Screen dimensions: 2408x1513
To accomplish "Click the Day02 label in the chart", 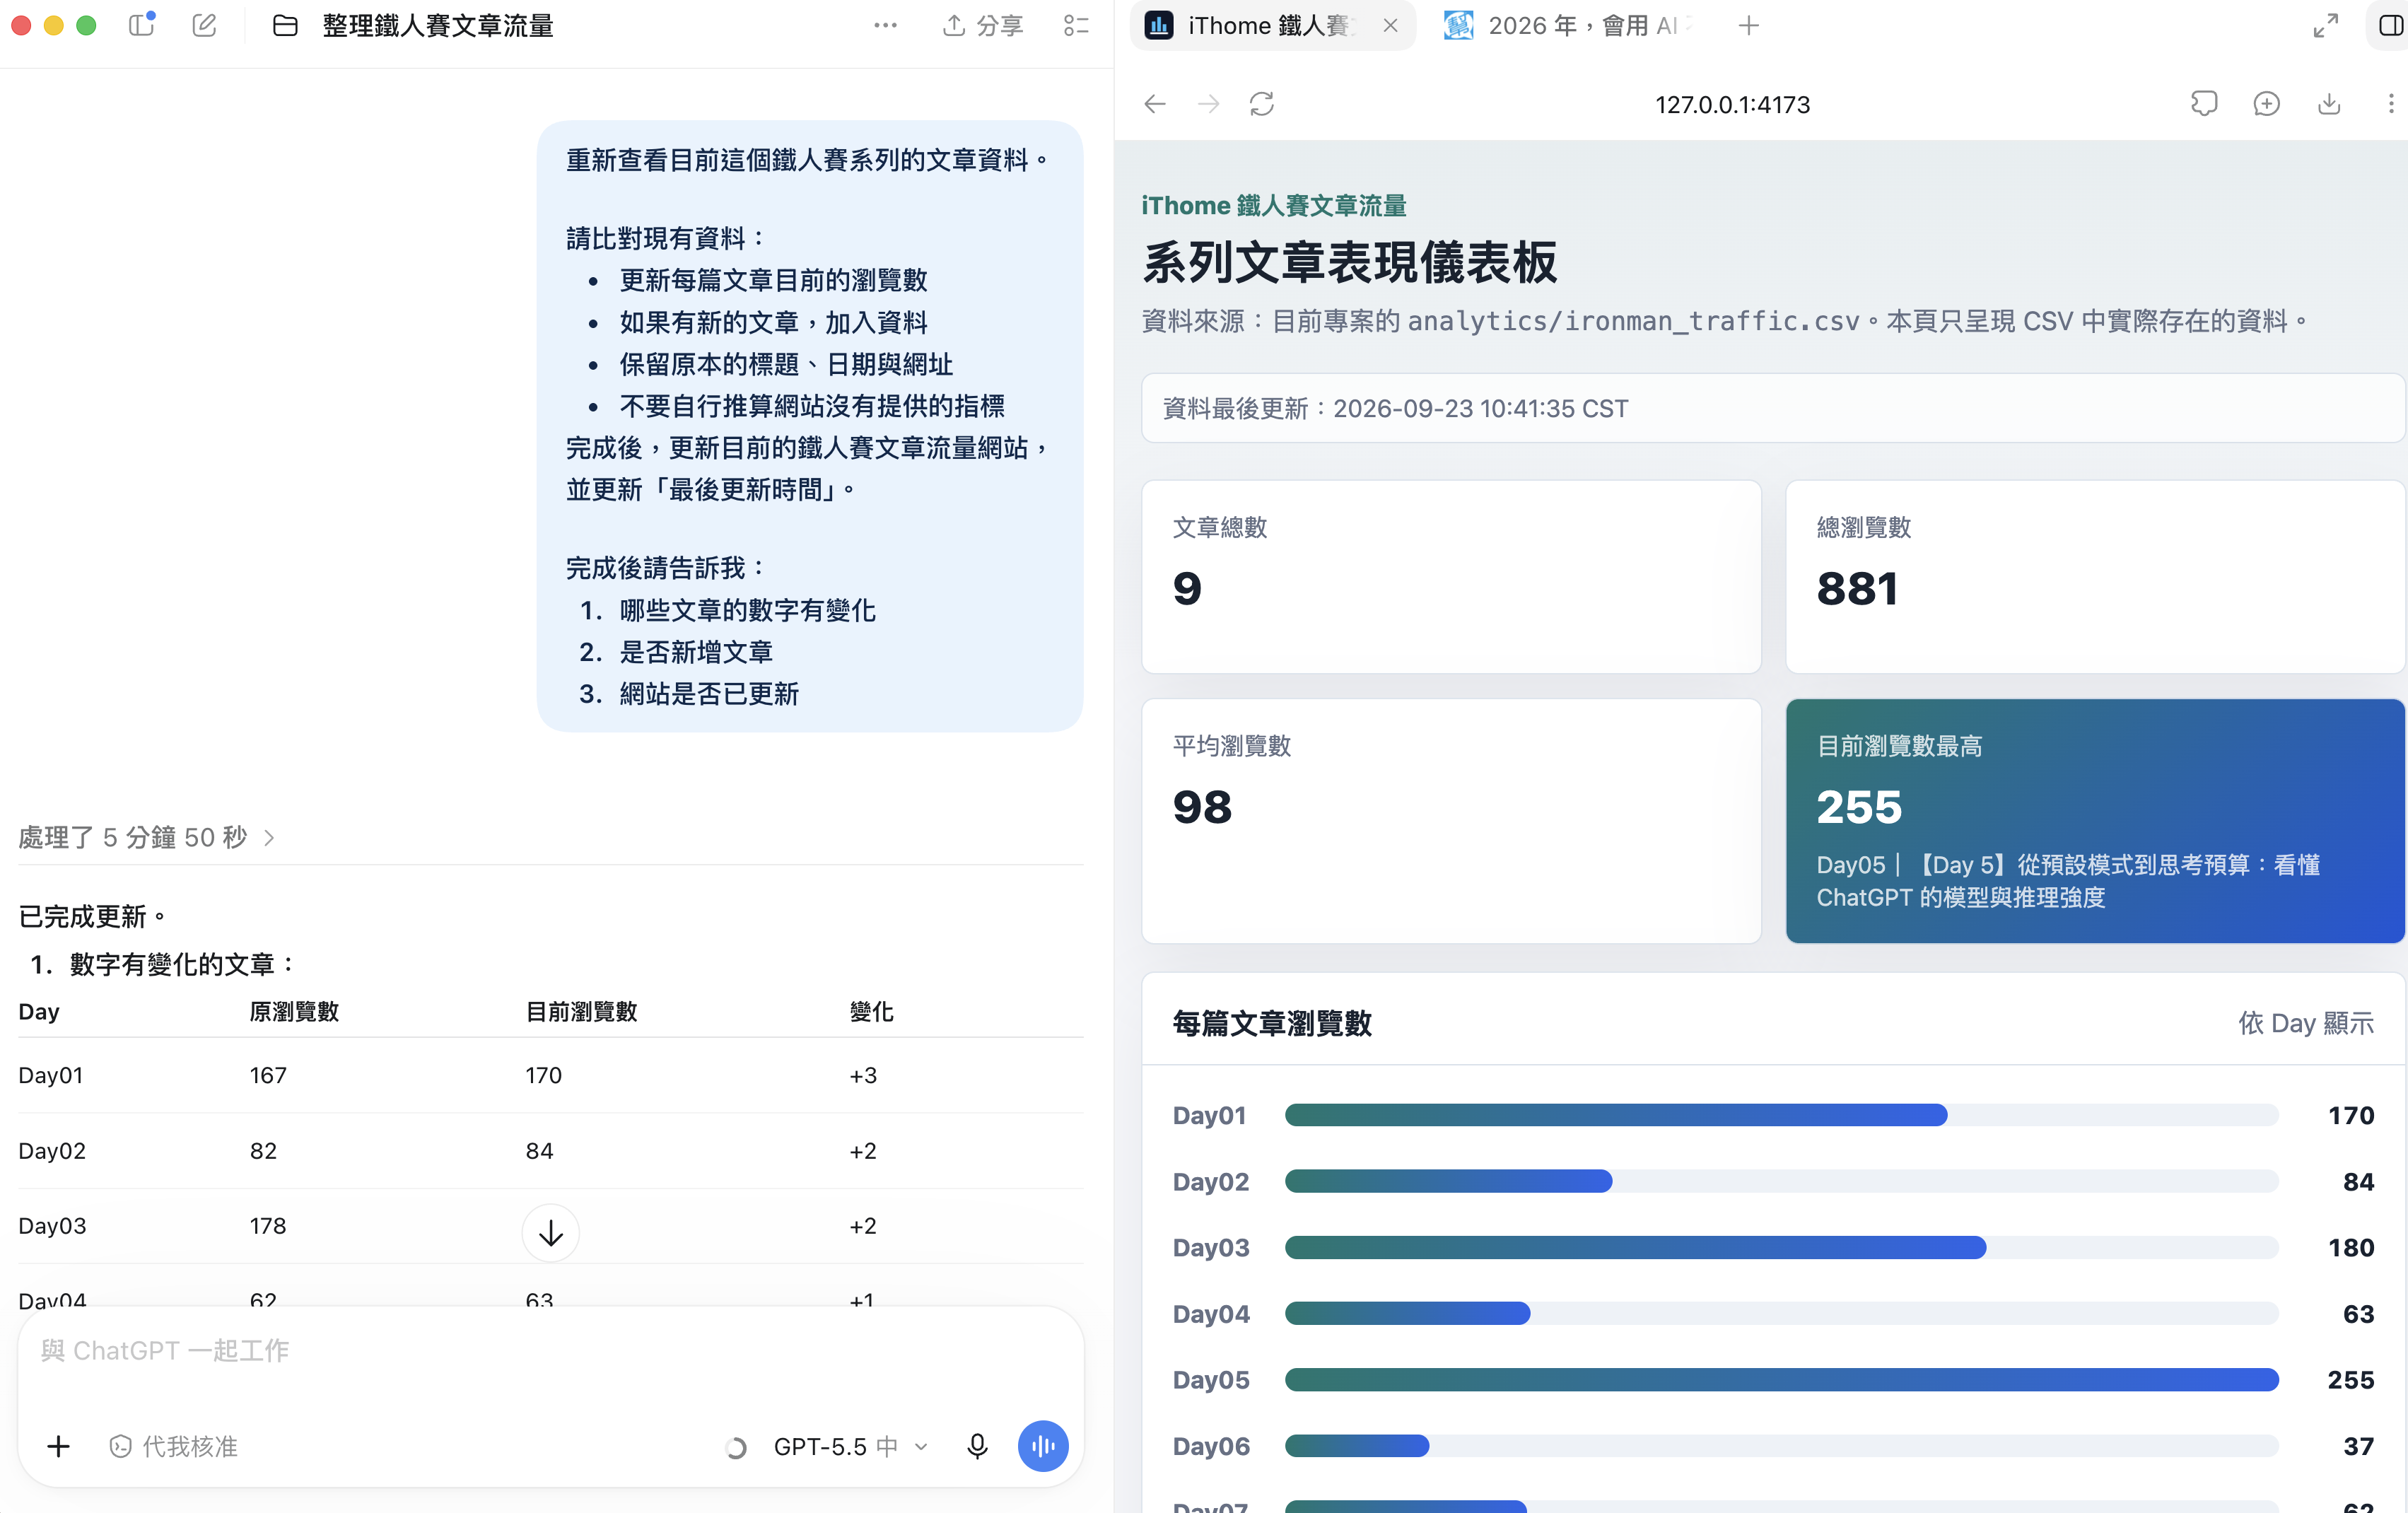I will (x=1211, y=1182).
